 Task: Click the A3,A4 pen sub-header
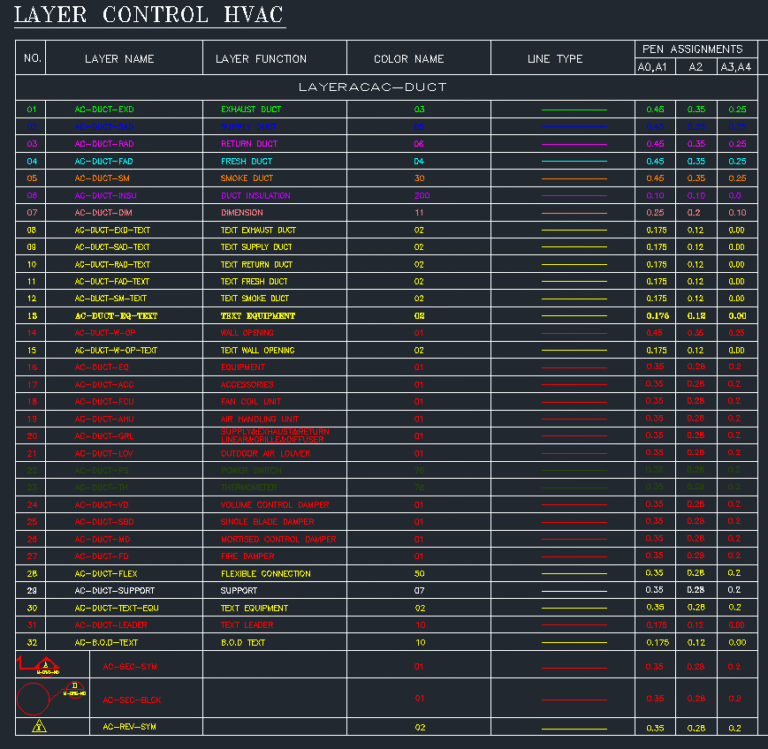click(736, 67)
